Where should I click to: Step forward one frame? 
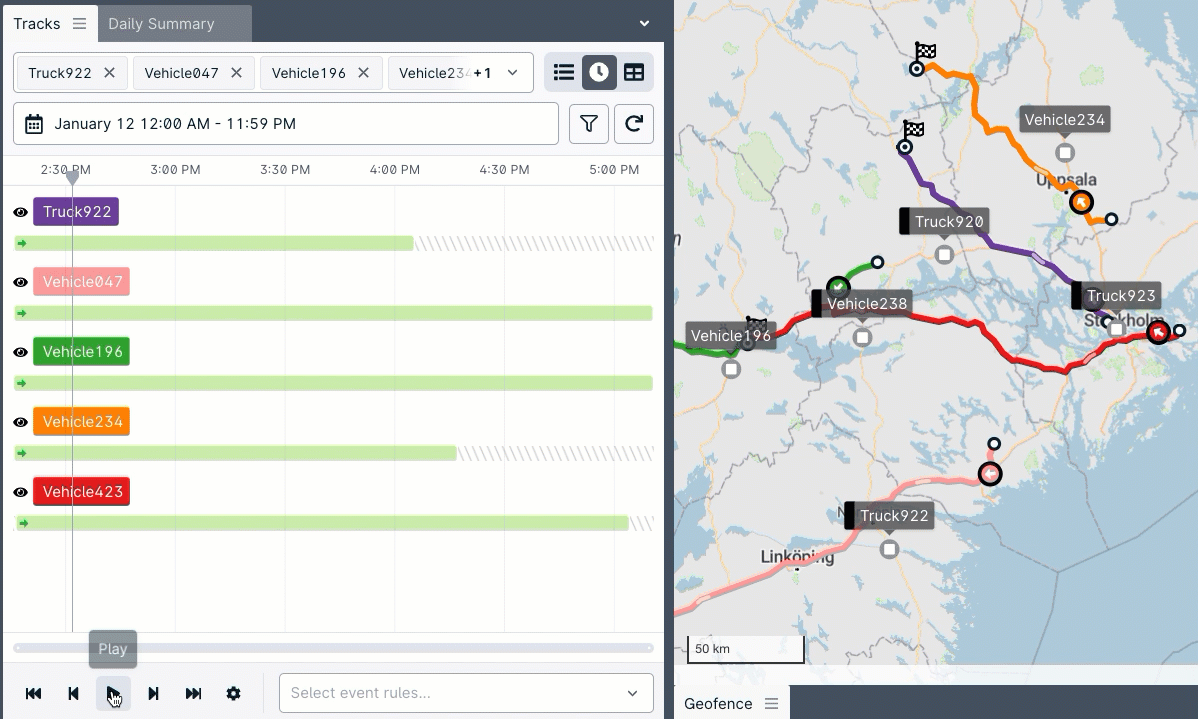coord(153,693)
